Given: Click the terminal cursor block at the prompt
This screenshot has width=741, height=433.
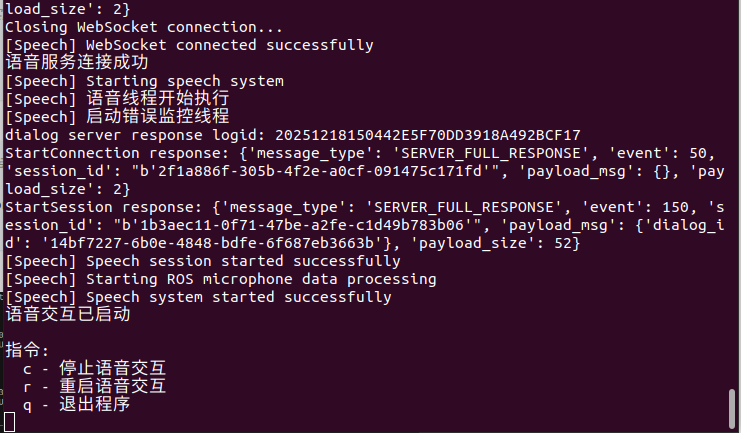Looking at the screenshot, I should [x=10, y=424].
